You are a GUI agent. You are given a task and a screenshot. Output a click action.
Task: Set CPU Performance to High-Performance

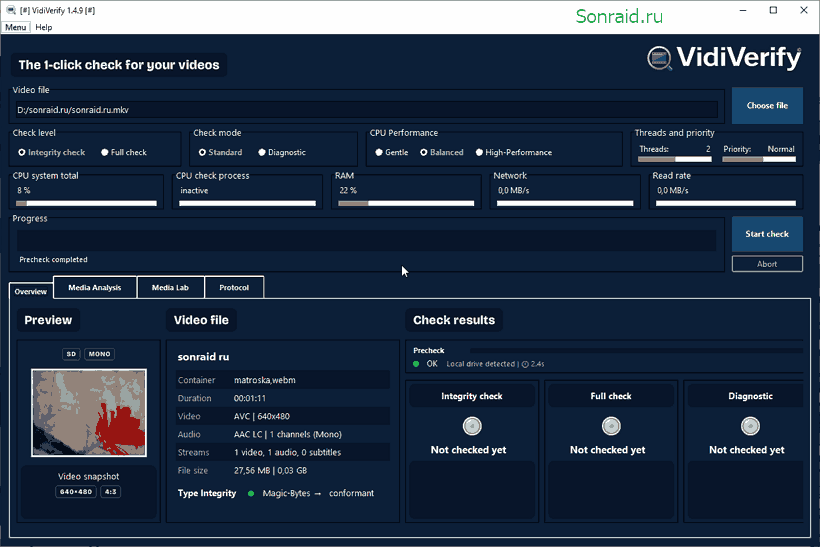click(514, 152)
